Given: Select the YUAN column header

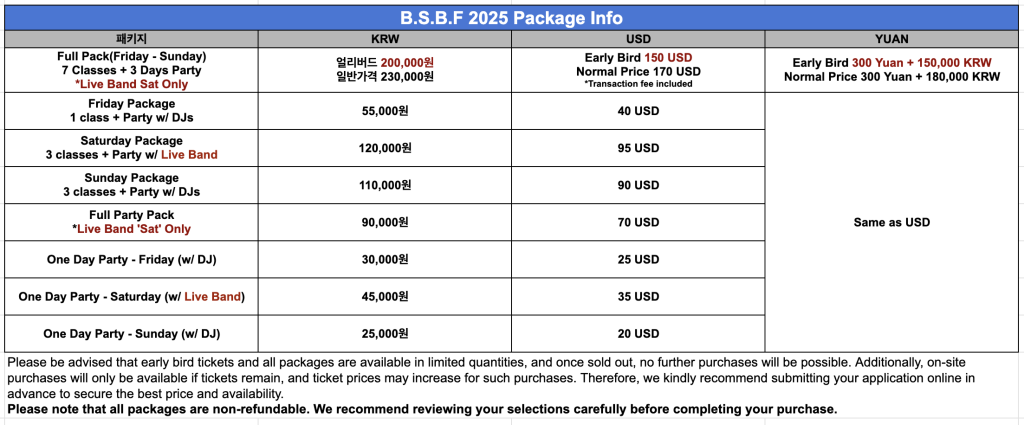Looking at the screenshot, I should point(893,38).
